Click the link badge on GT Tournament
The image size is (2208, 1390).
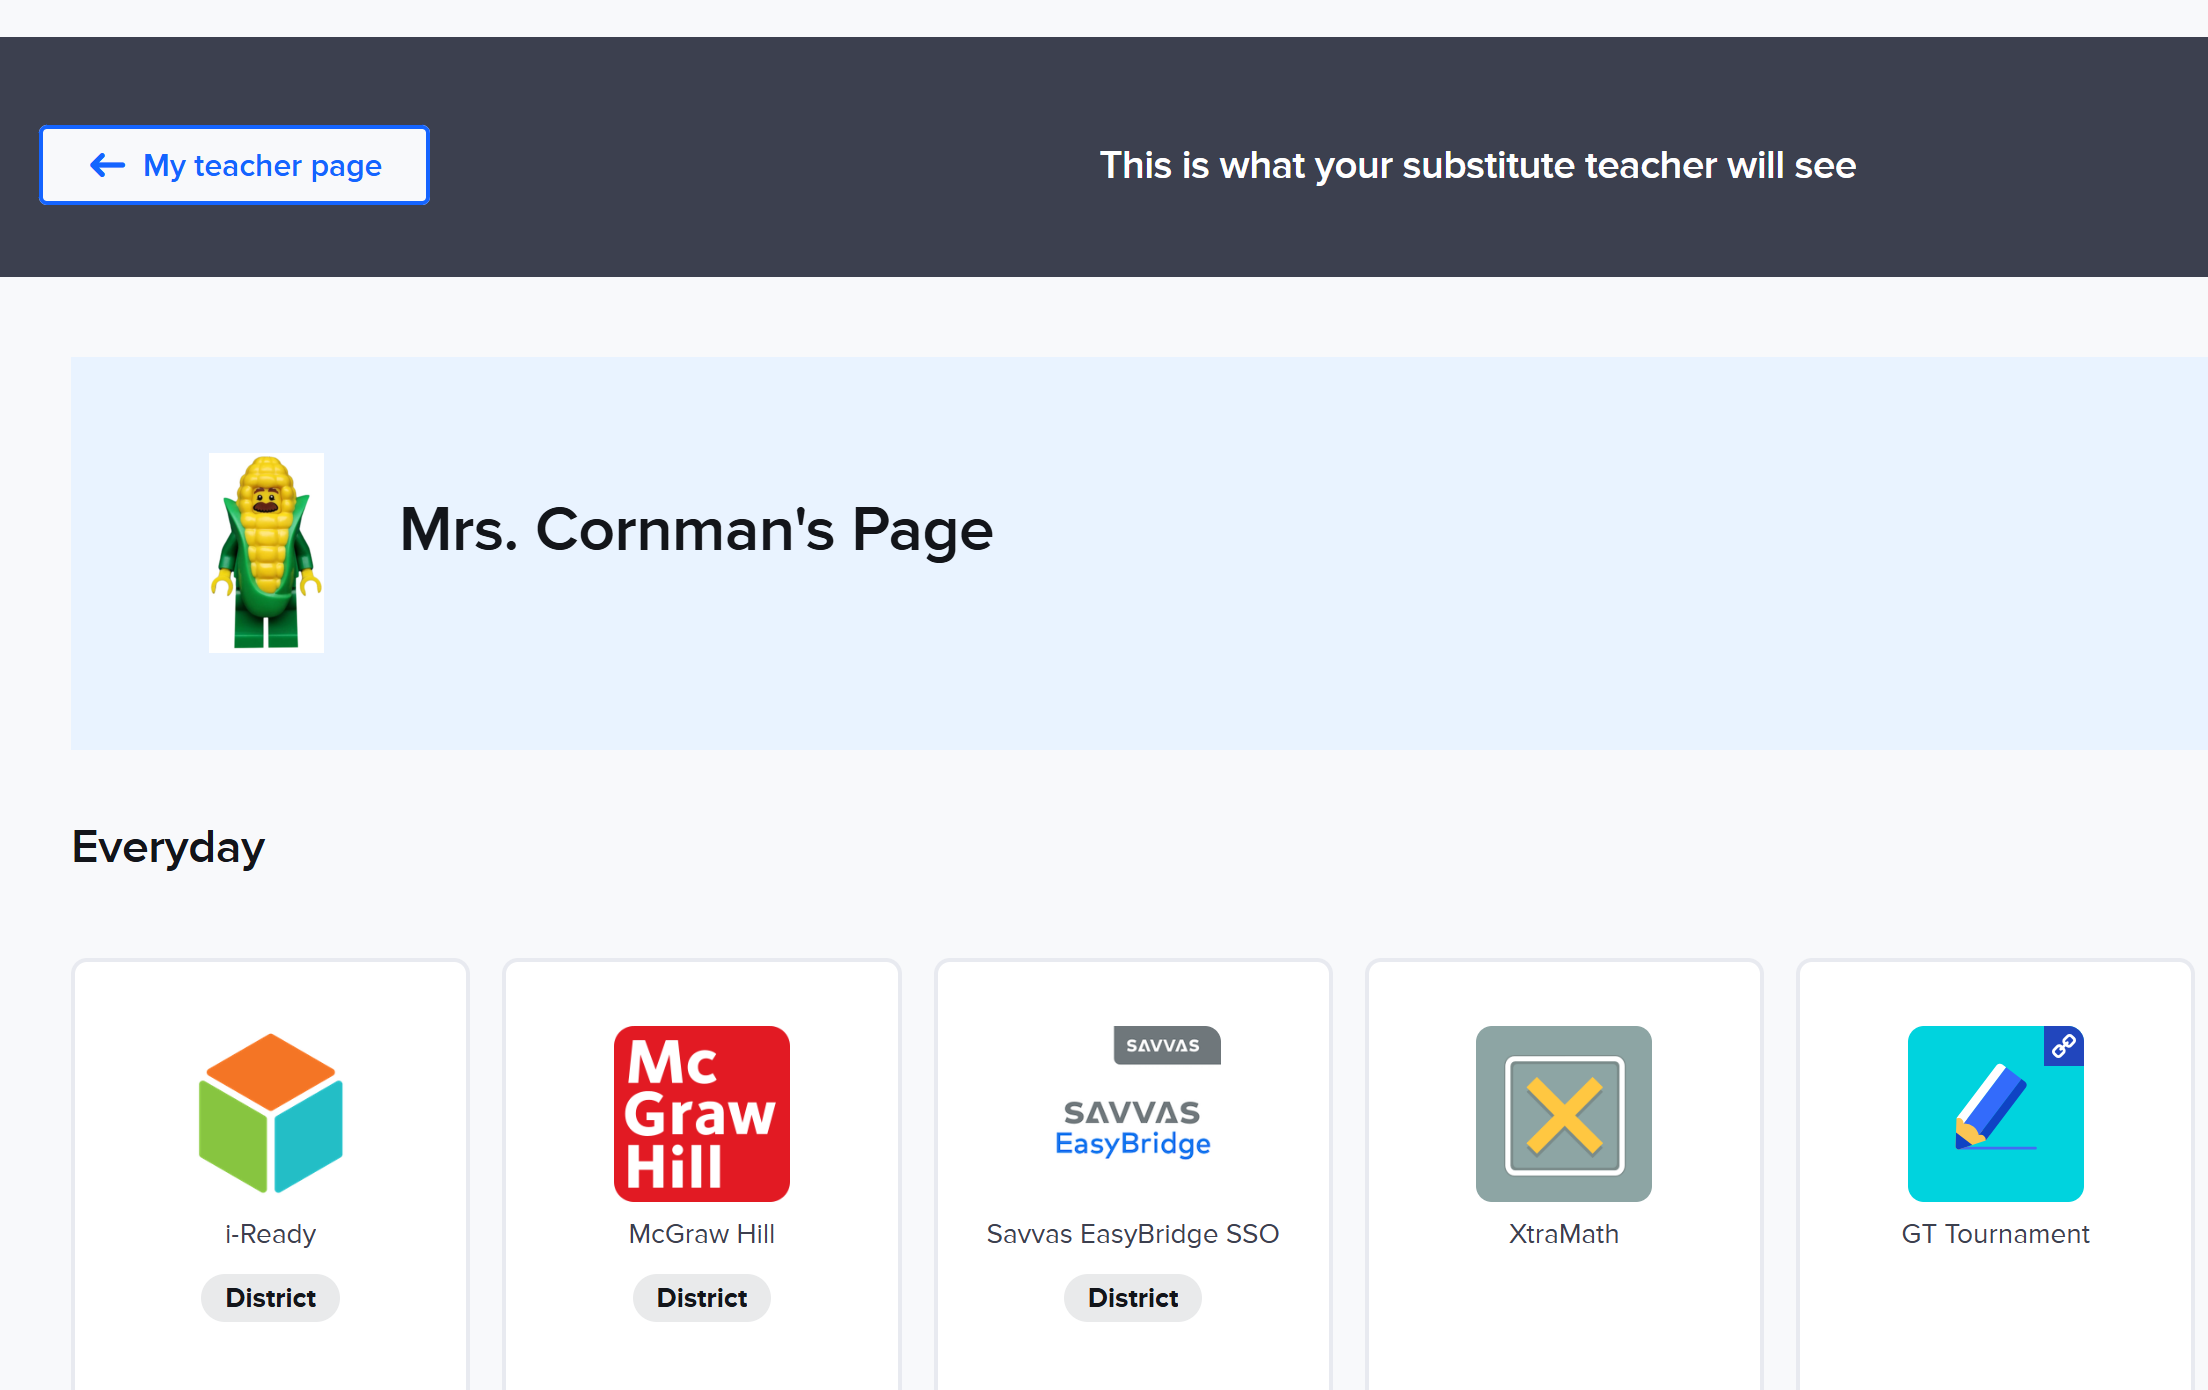2064,1046
